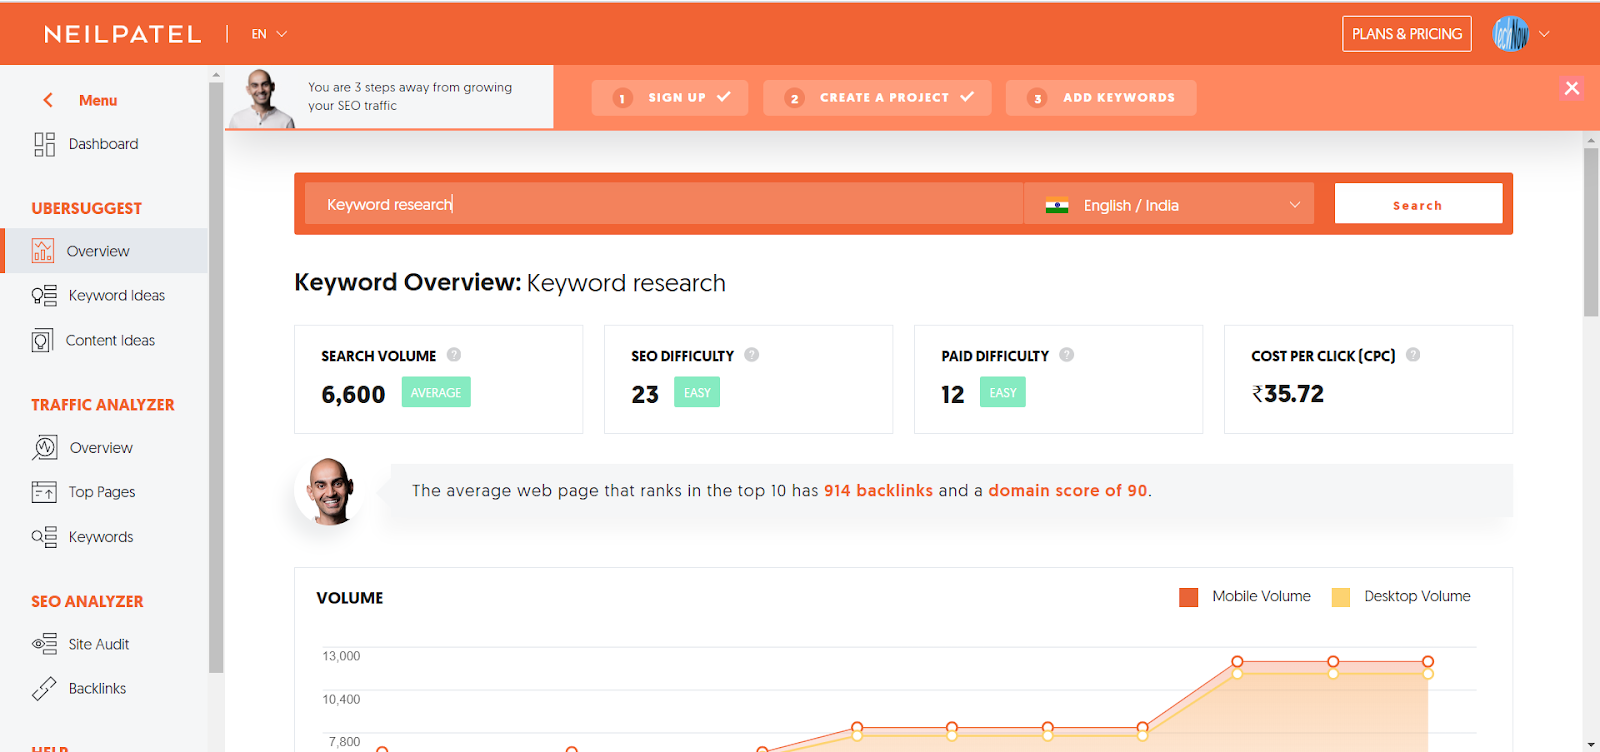
Task: Click the Neil Patel logo
Action: 123,34
